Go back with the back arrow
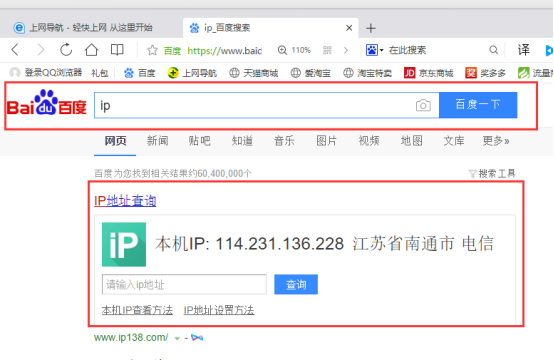 point(15,50)
